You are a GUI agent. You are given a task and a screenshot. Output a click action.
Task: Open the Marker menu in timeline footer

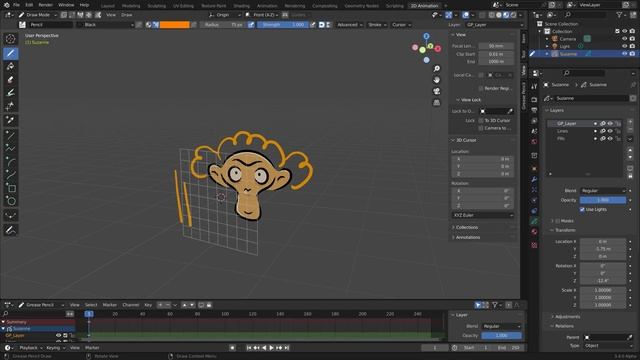coord(92,348)
